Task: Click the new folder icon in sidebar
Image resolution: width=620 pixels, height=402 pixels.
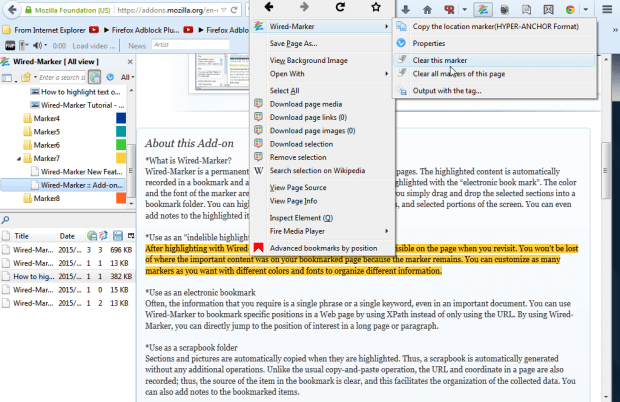Action: pyautogui.click(x=26, y=77)
